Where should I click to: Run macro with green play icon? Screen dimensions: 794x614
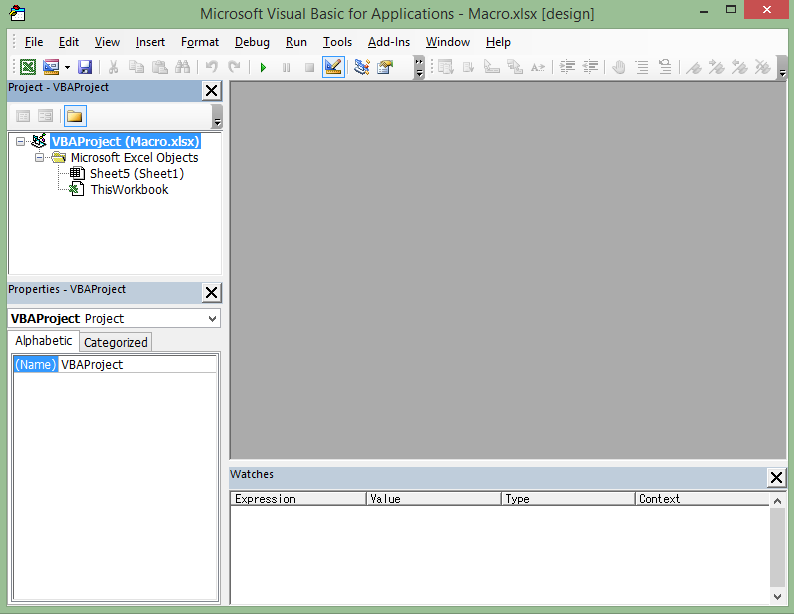pyautogui.click(x=263, y=67)
